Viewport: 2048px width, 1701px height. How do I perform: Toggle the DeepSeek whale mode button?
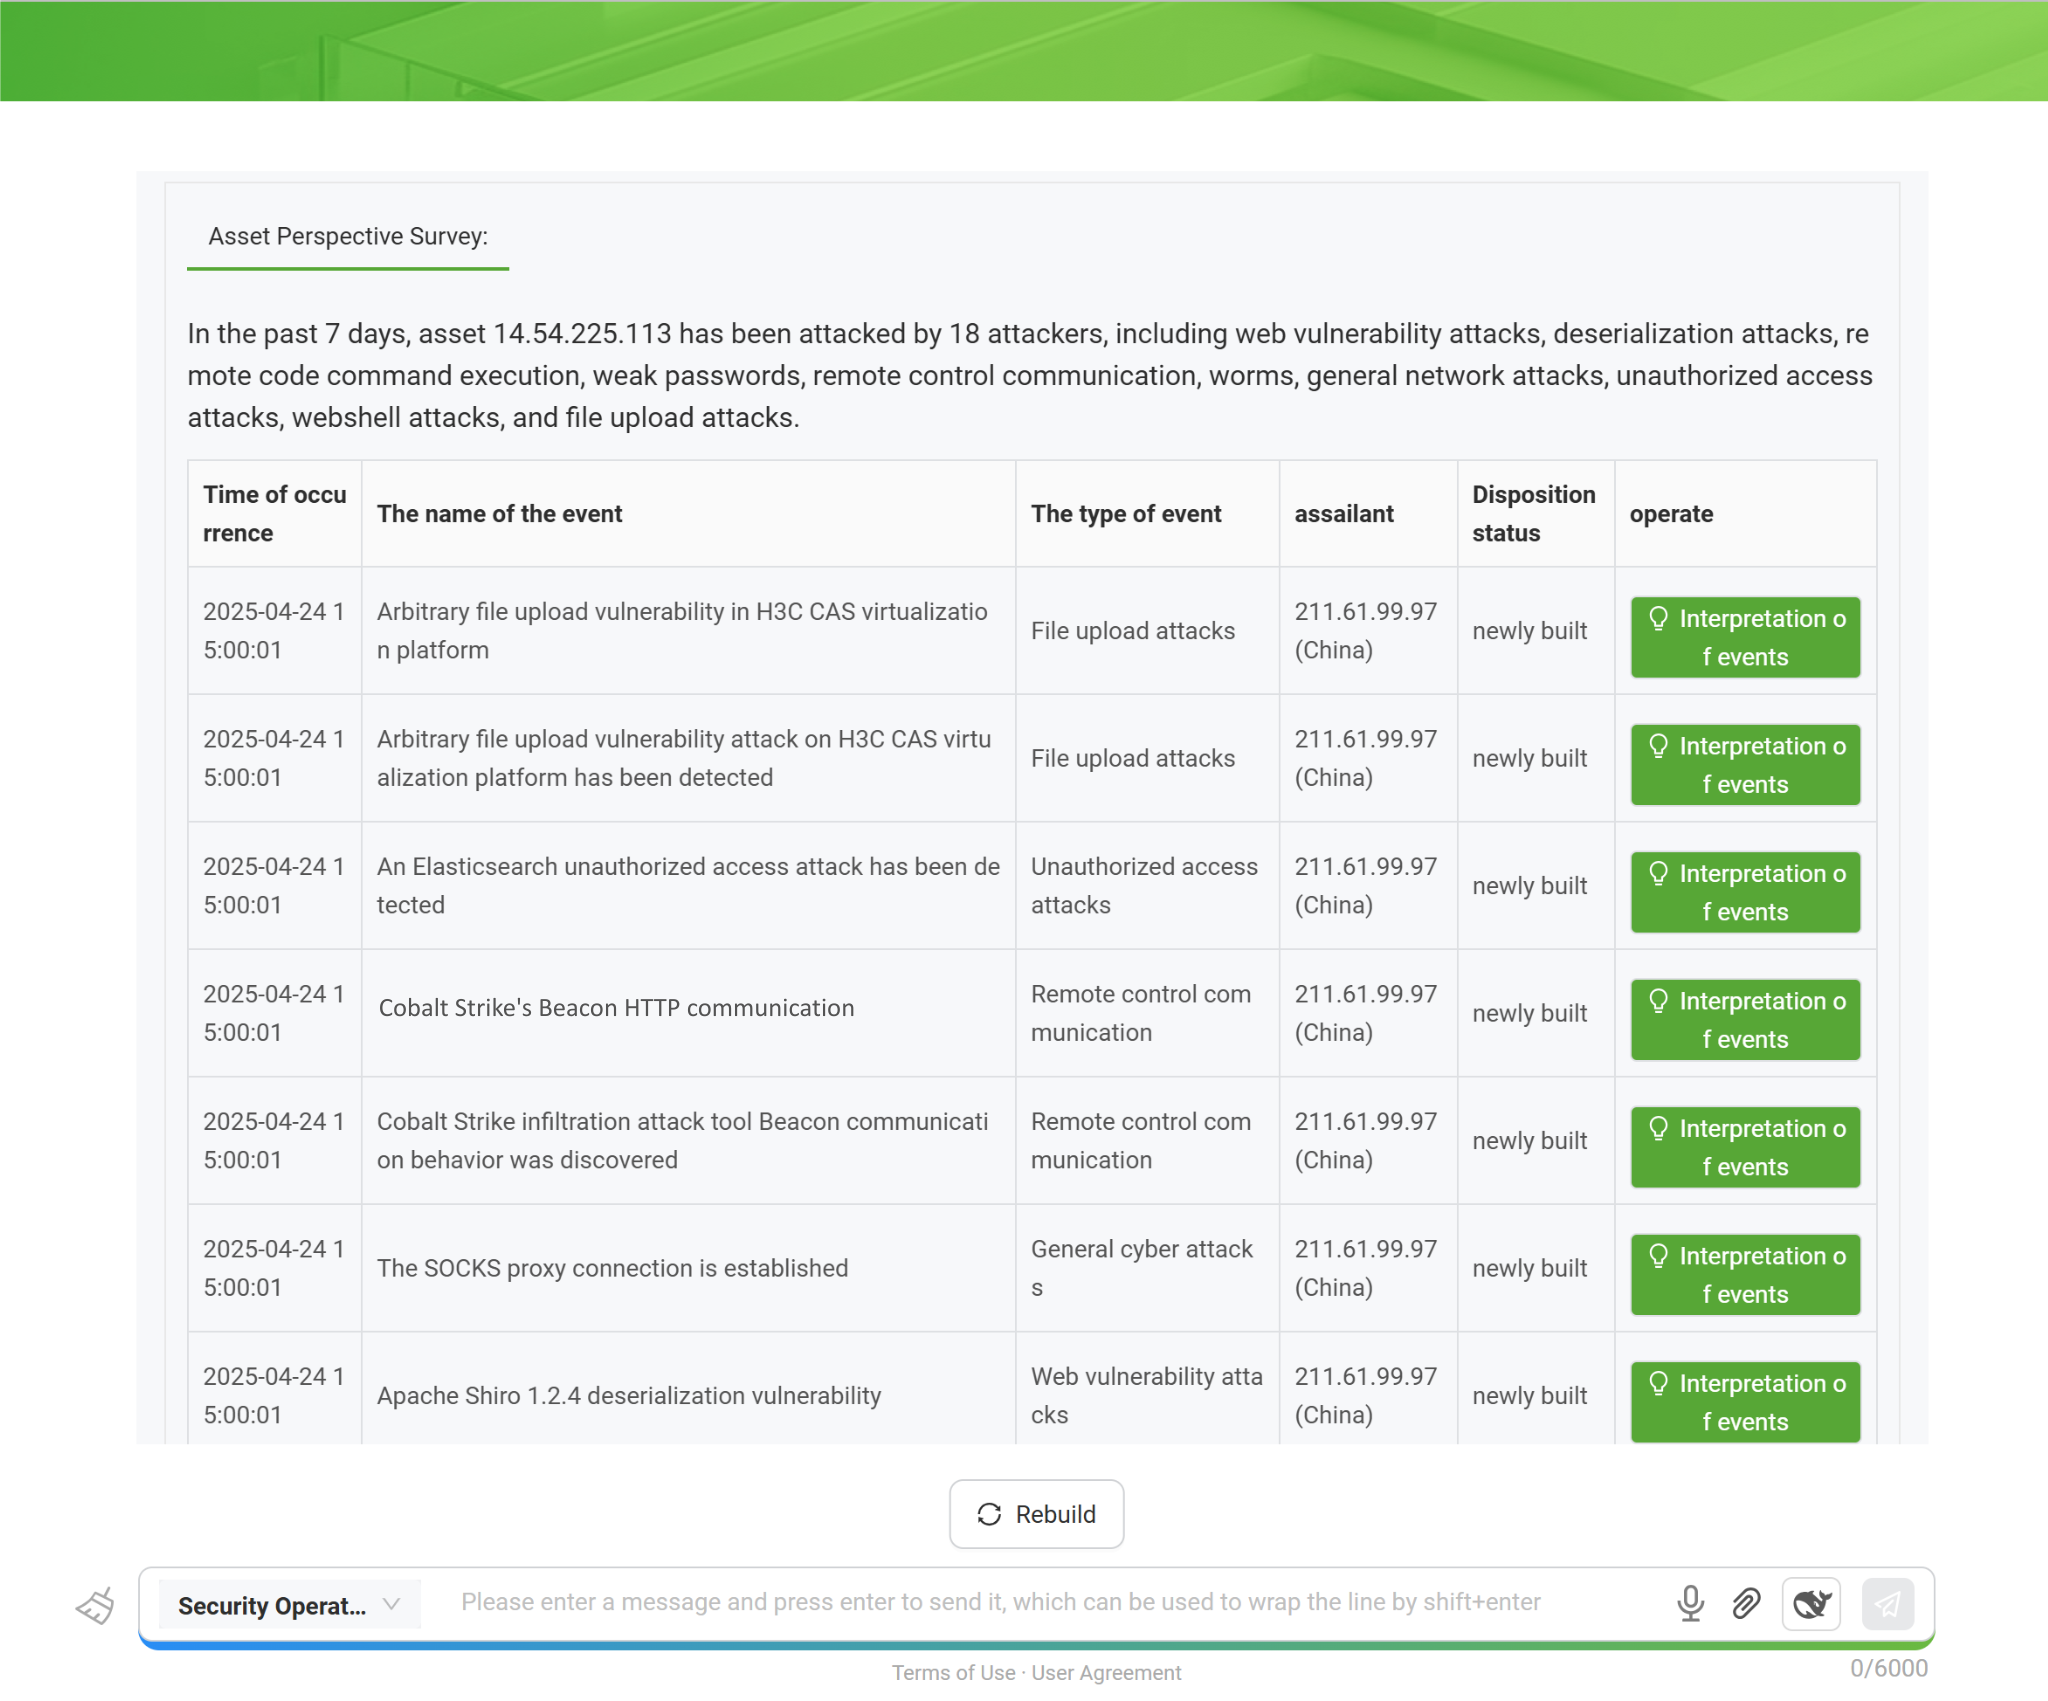click(1811, 1603)
